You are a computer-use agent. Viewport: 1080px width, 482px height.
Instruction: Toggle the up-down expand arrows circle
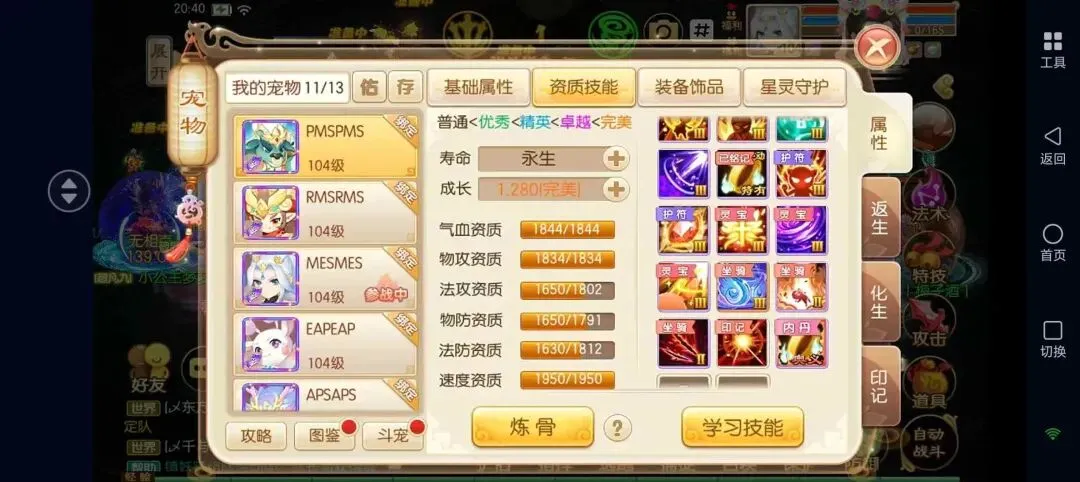69,191
